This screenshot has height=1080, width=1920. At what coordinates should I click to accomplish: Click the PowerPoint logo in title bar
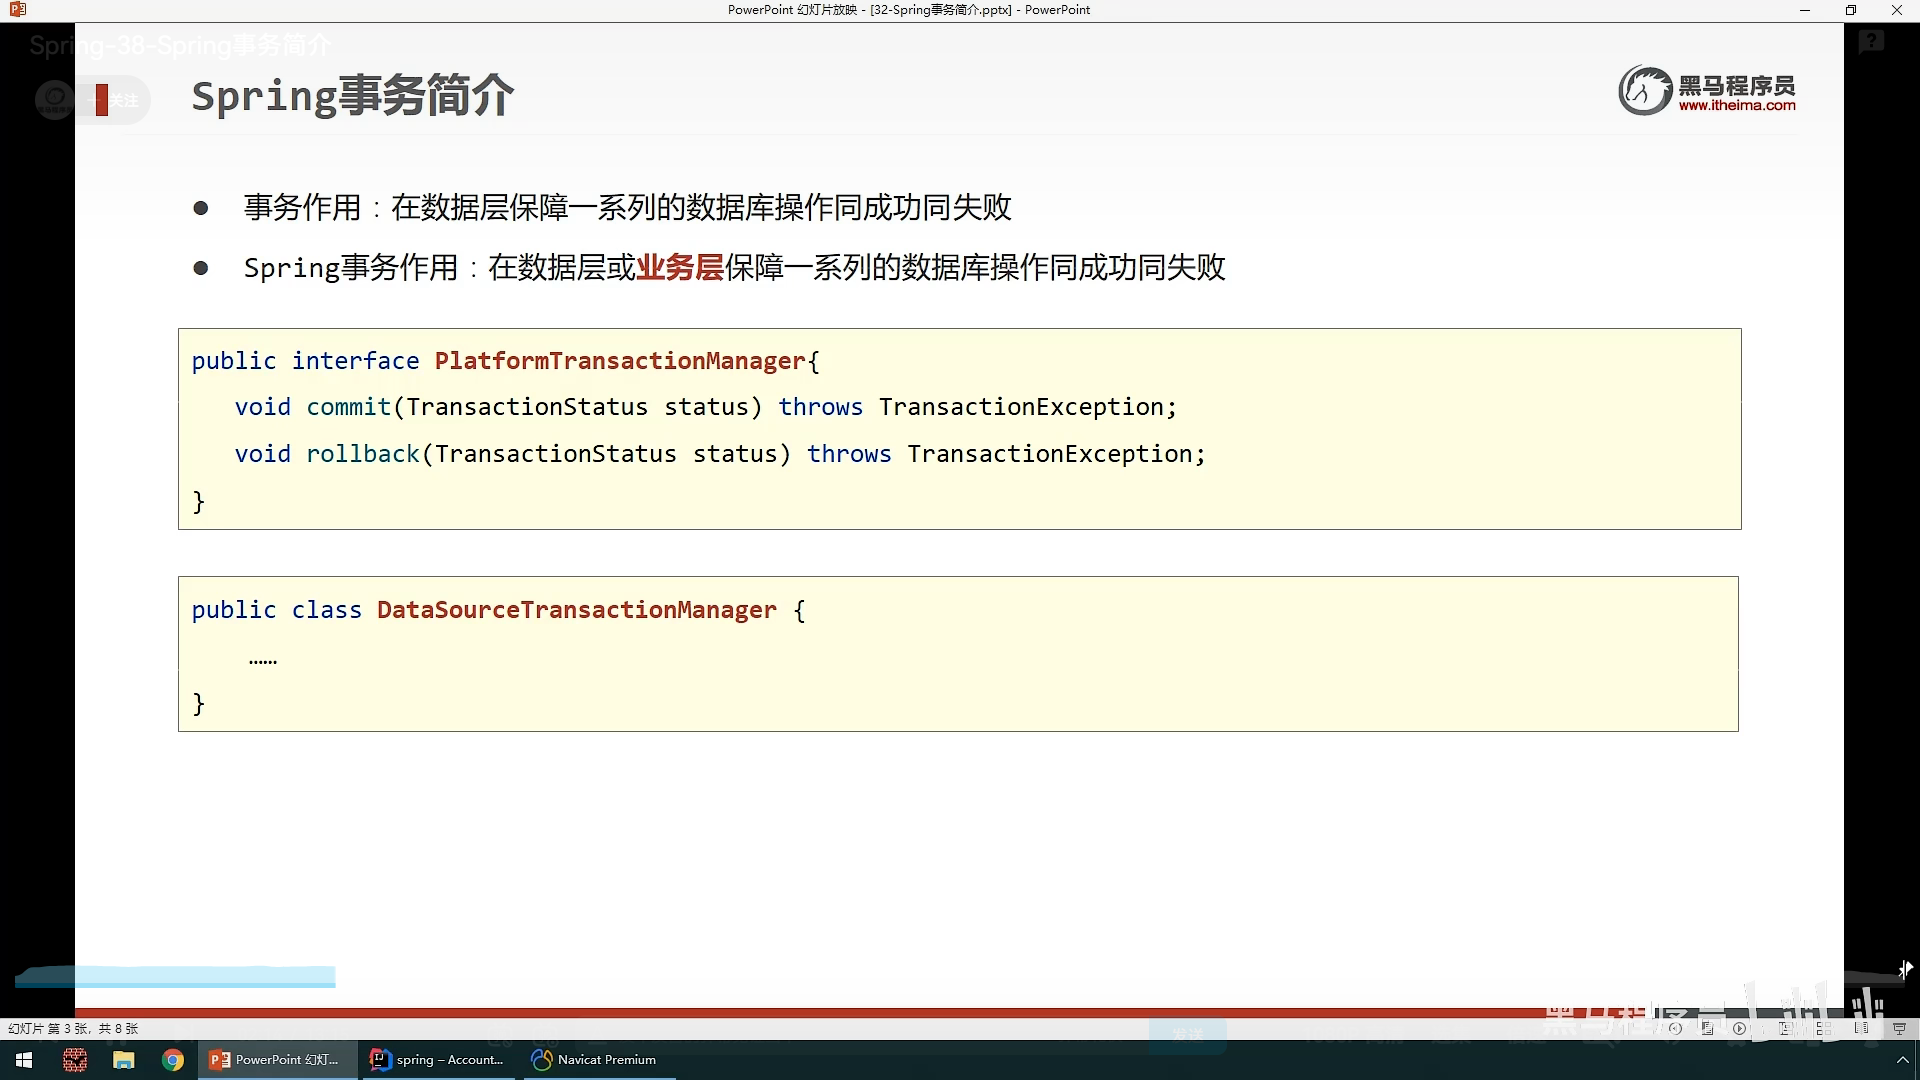click(17, 10)
